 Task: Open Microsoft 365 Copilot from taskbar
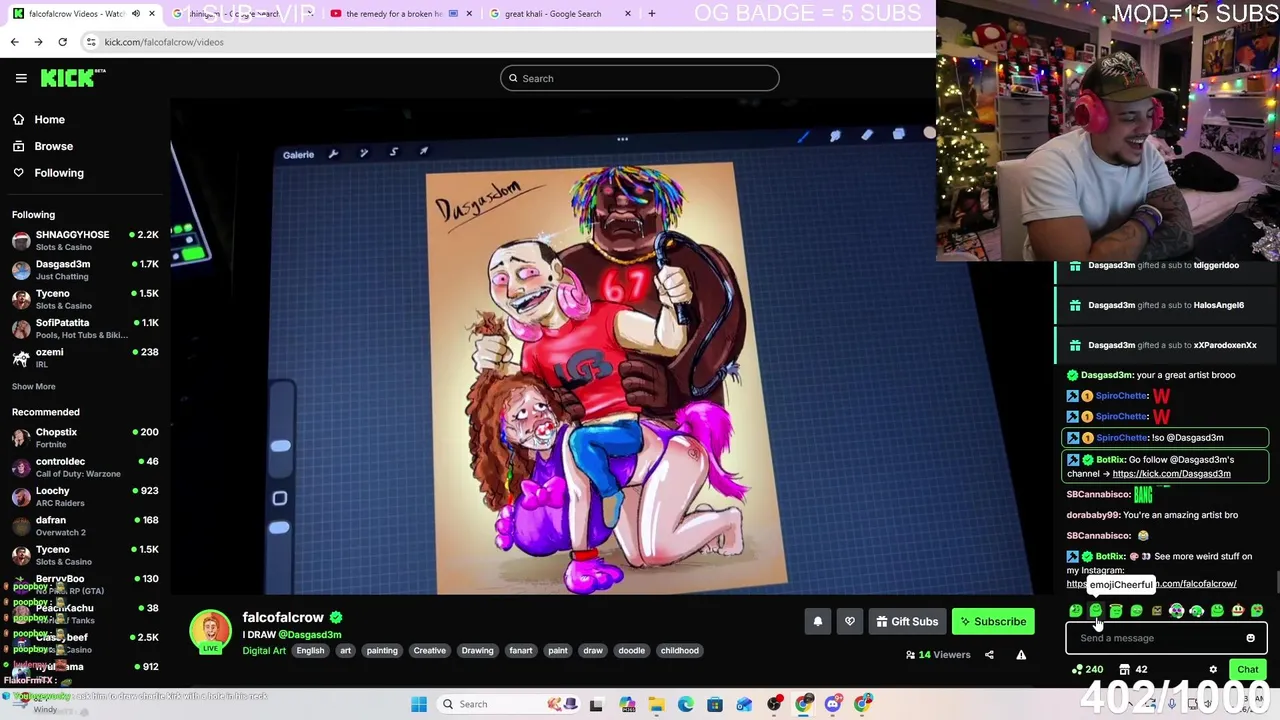coord(627,704)
